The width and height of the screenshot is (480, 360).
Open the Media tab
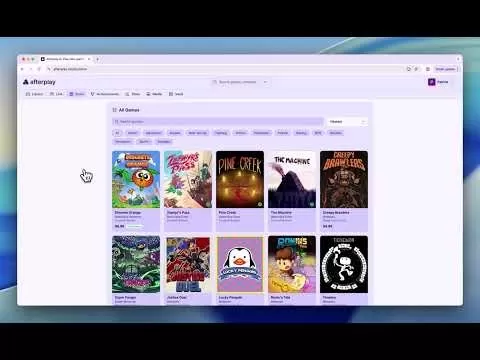pyautogui.click(x=154, y=94)
